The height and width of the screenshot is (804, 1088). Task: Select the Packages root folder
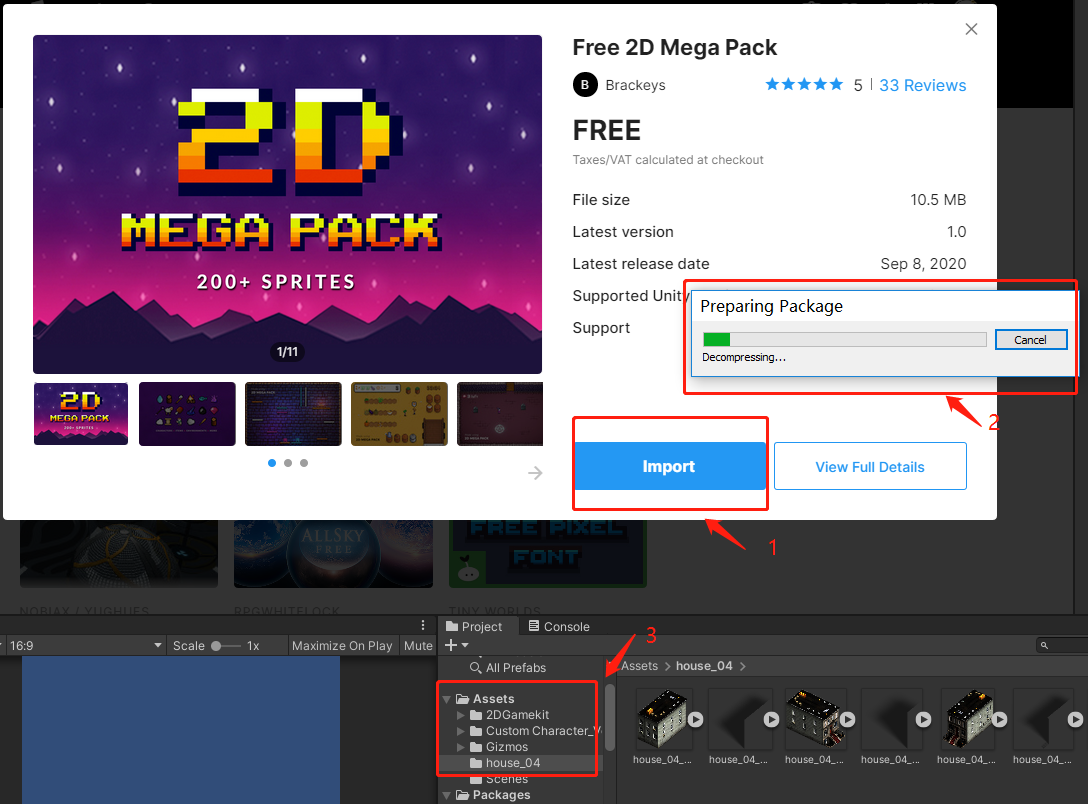(x=501, y=795)
